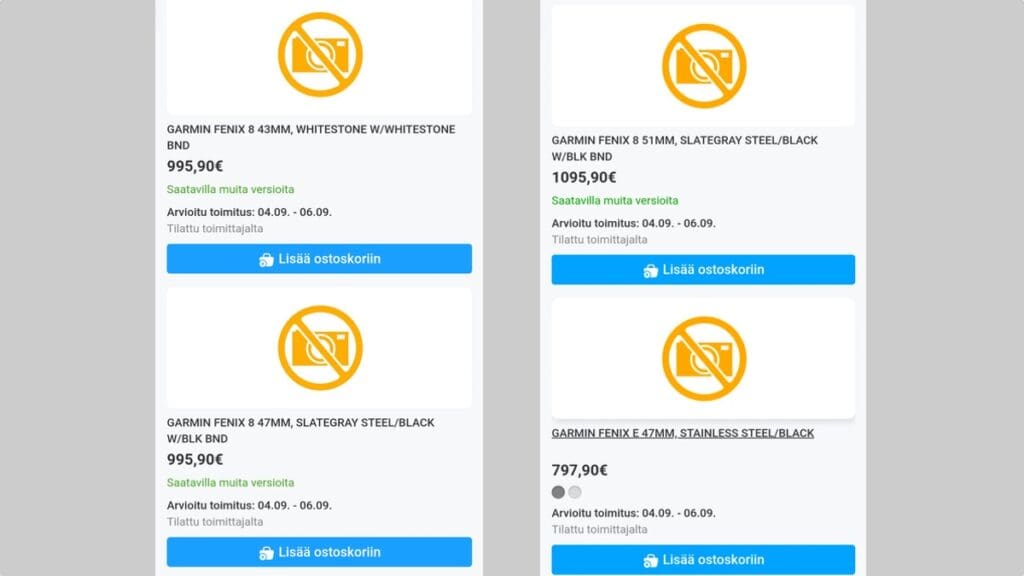View other versions of Fenix 8 43mm
This screenshot has height=576, width=1024.
230,189
